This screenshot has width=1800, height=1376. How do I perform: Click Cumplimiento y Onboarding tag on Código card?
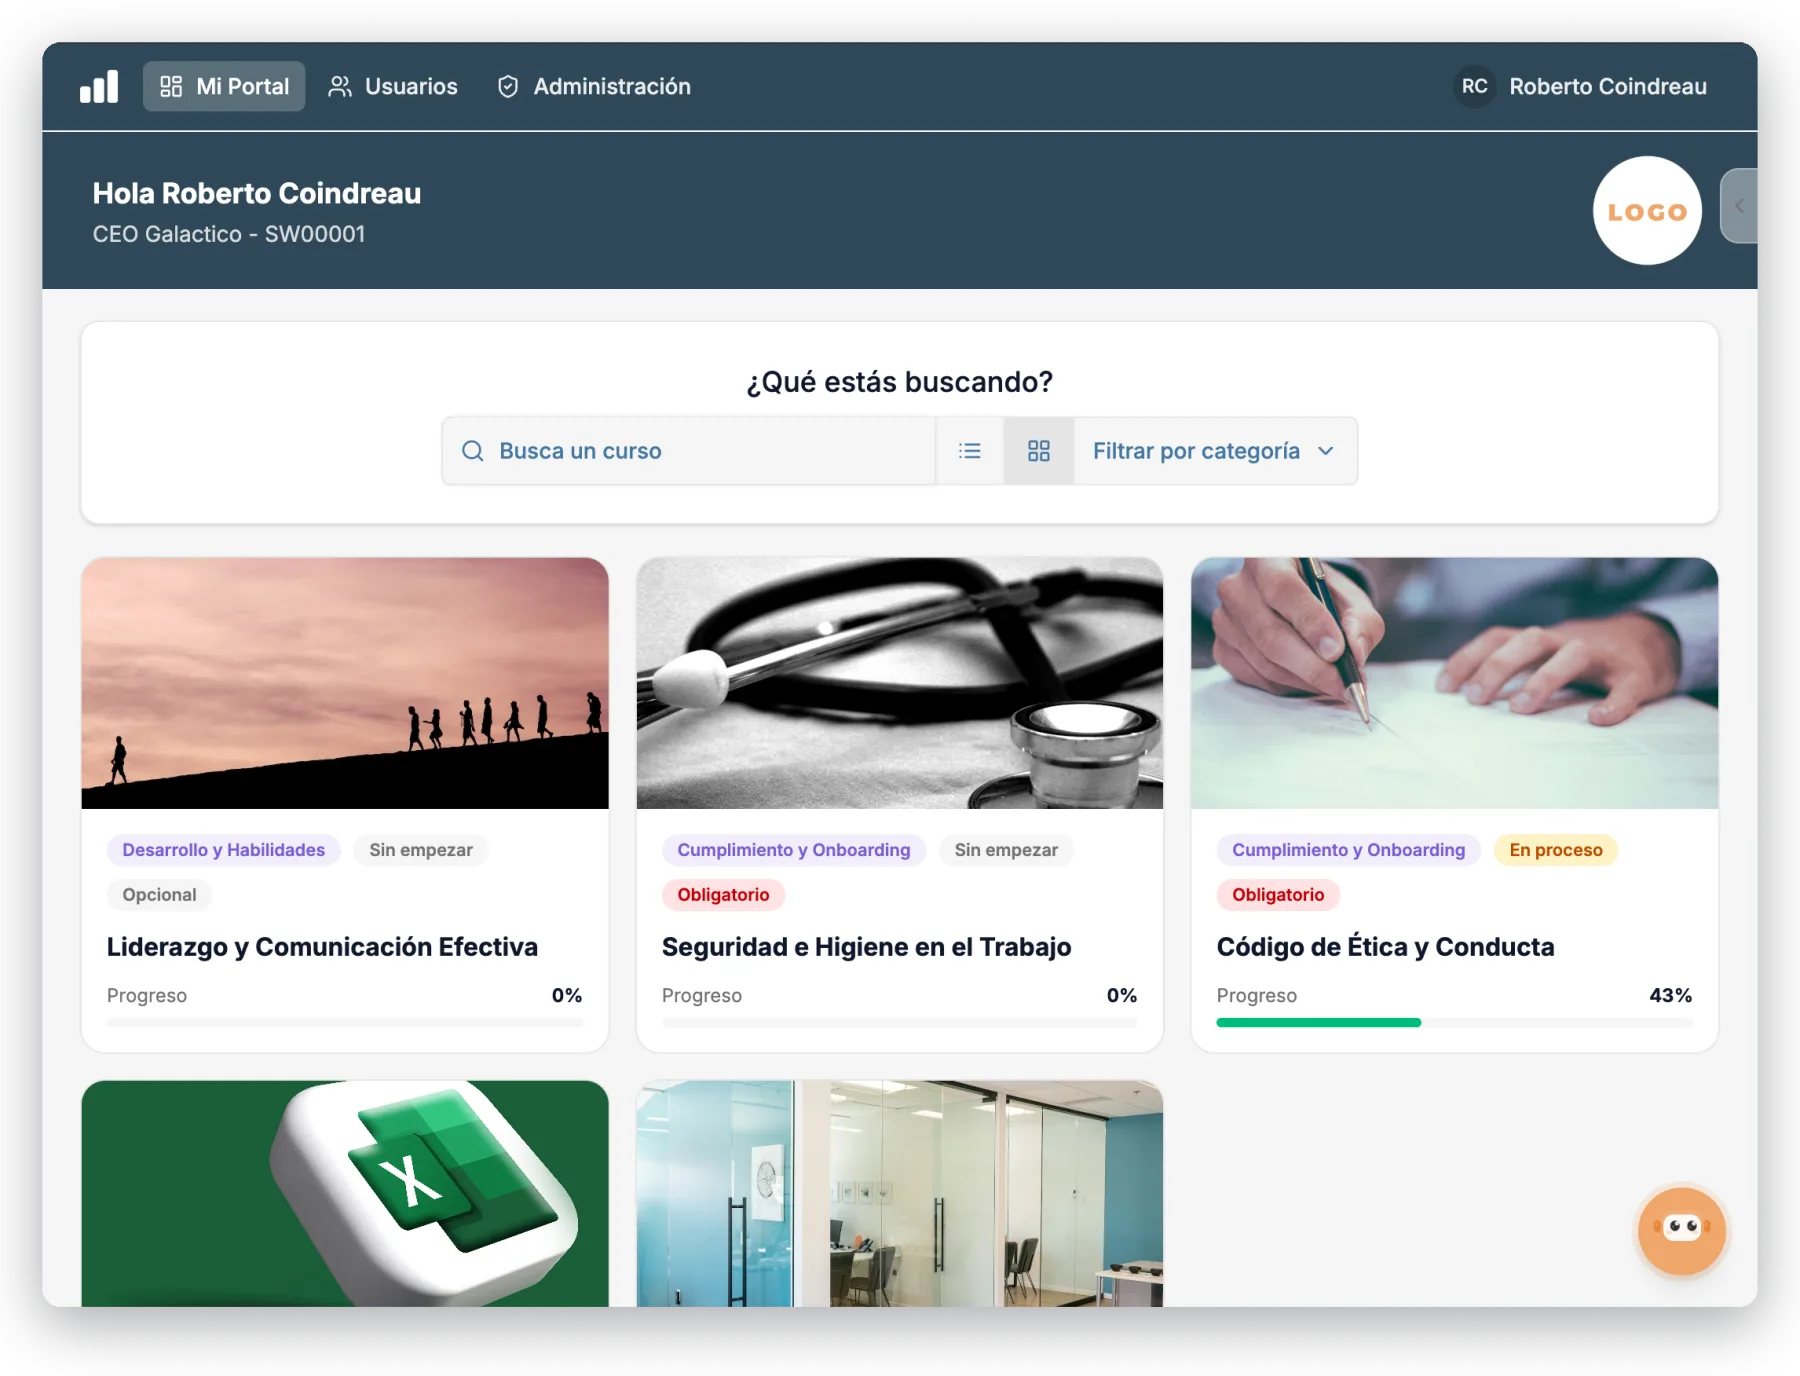click(1349, 850)
